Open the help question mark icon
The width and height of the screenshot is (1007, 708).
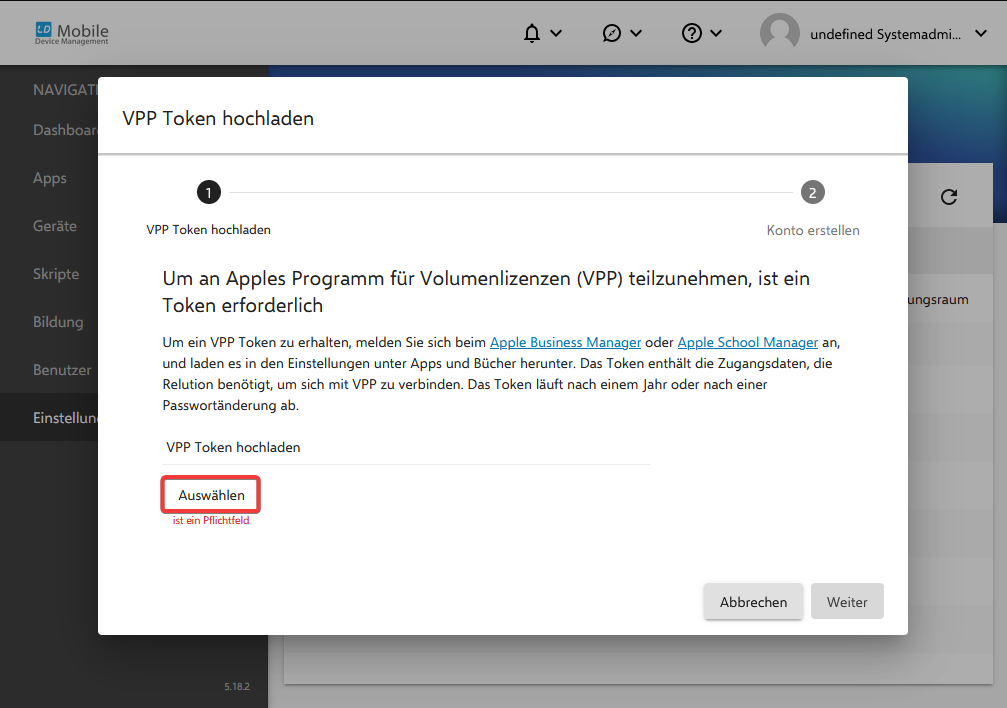692,33
